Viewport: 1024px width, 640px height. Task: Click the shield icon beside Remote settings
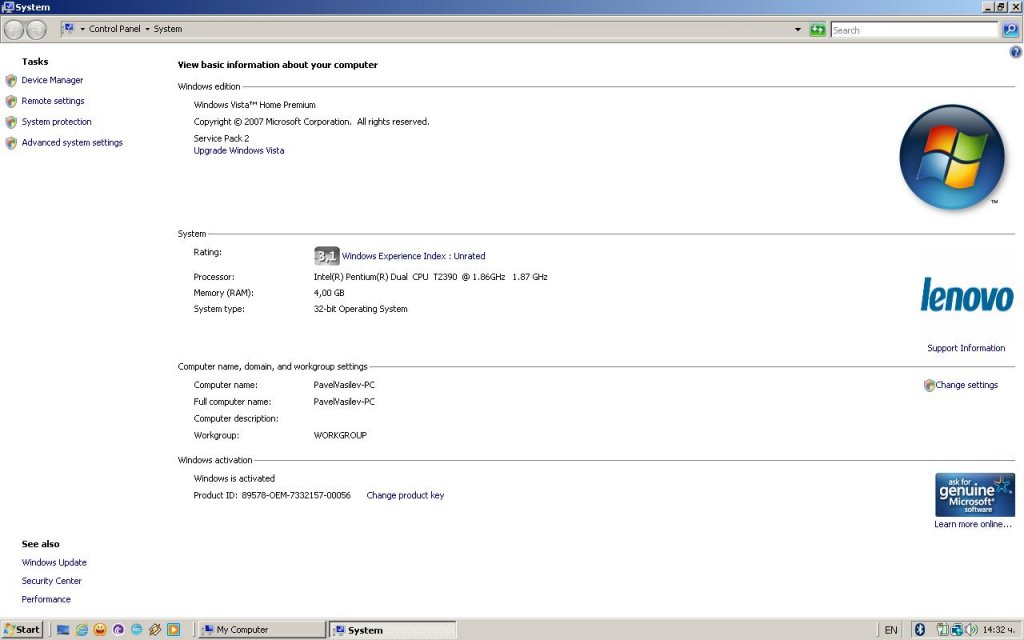tap(11, 101)
